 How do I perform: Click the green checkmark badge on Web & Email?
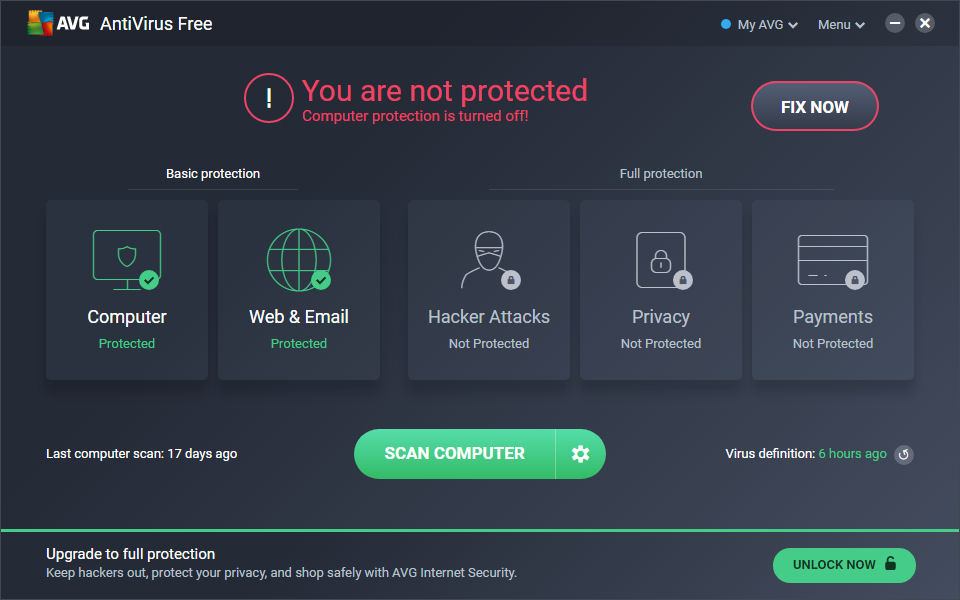321,280
